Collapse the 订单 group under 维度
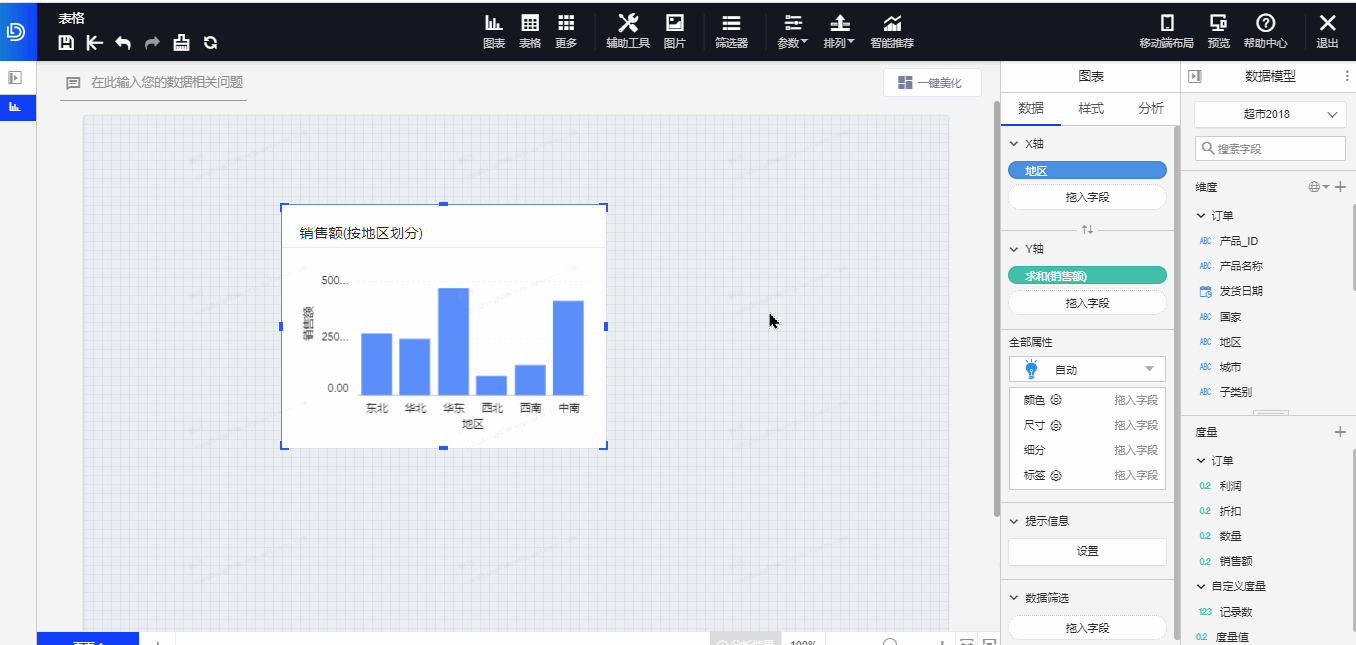 click(1201, 216)
